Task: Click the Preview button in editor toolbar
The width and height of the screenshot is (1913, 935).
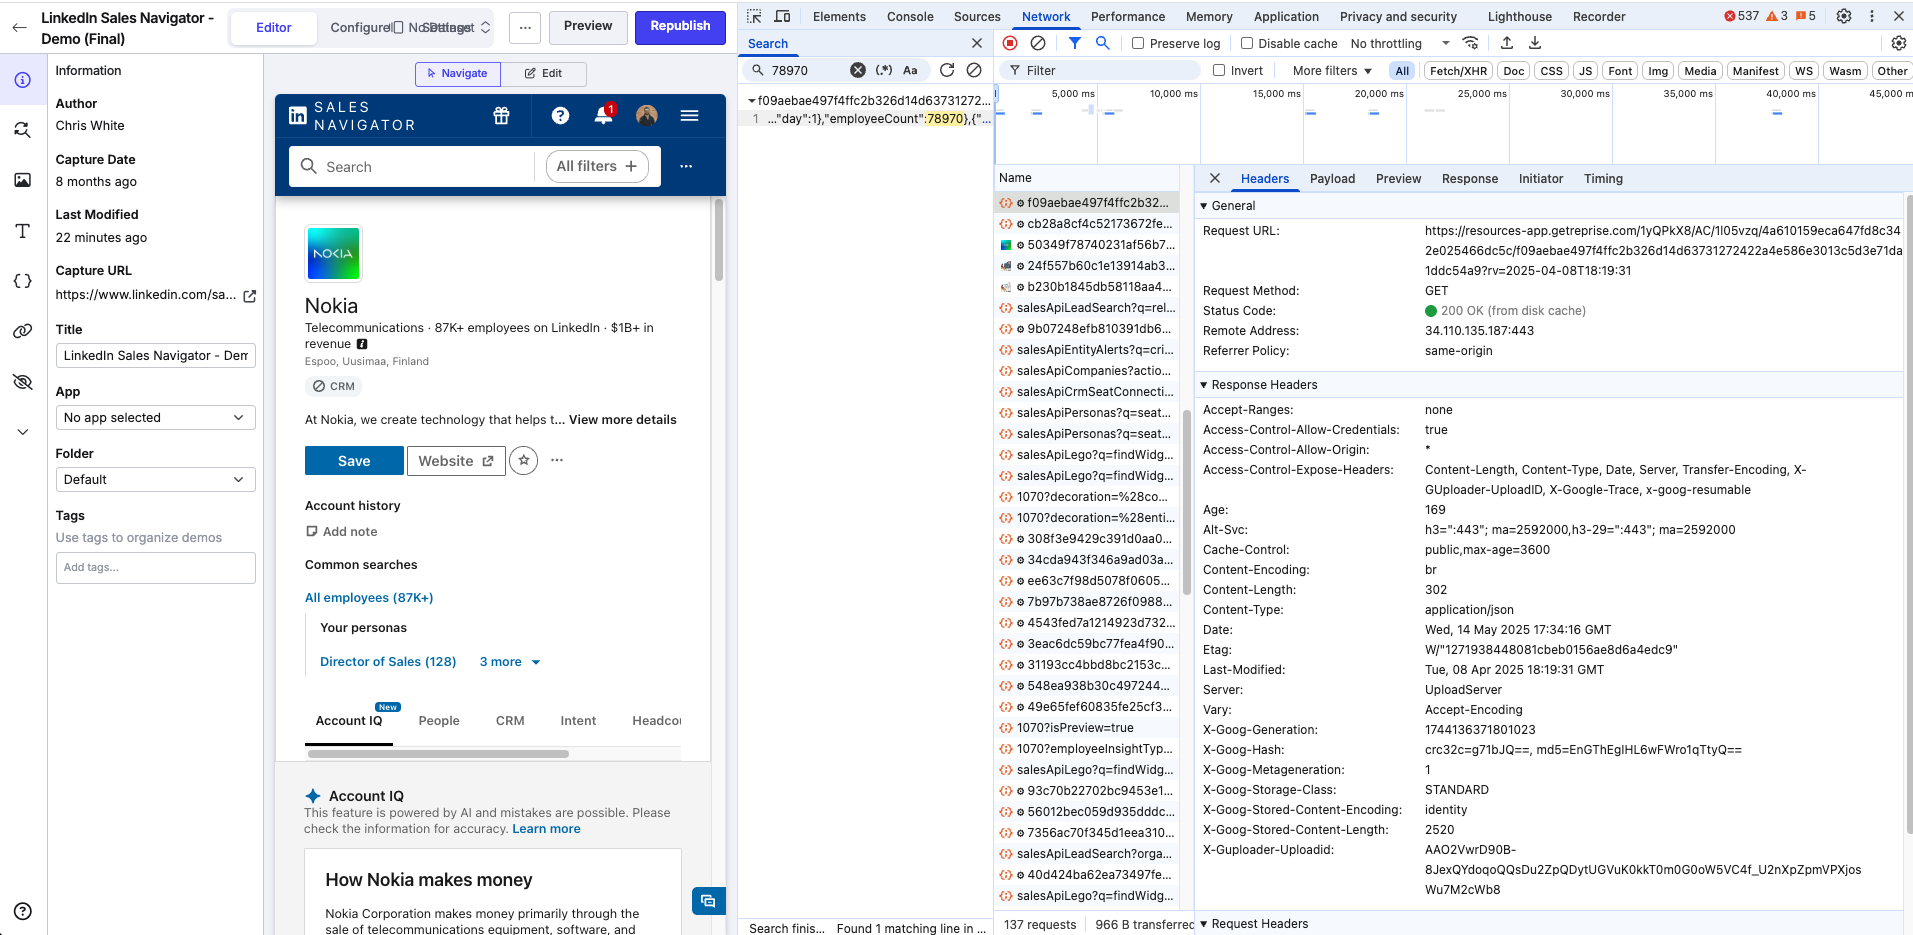Action: [588, 27]
